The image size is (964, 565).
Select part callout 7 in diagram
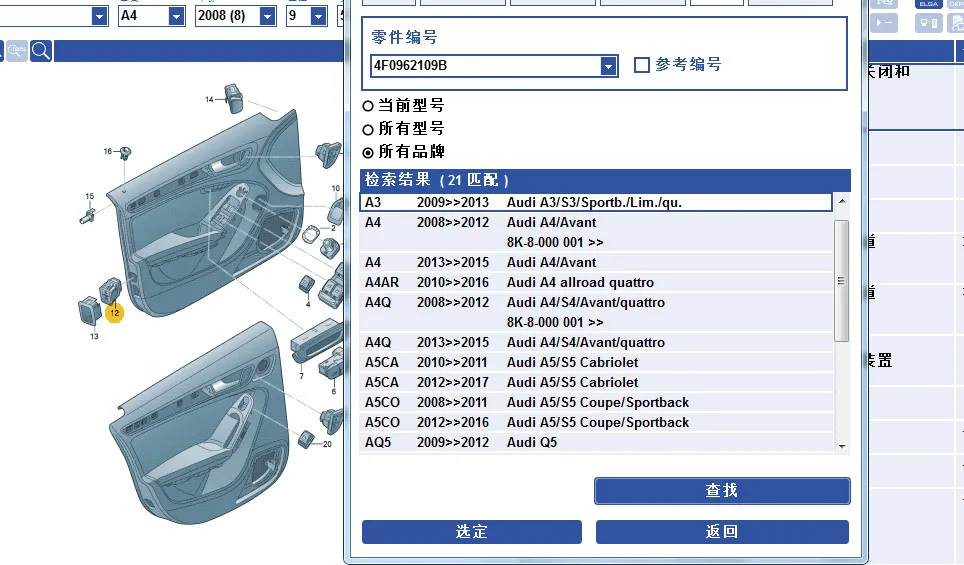[301, 376]
